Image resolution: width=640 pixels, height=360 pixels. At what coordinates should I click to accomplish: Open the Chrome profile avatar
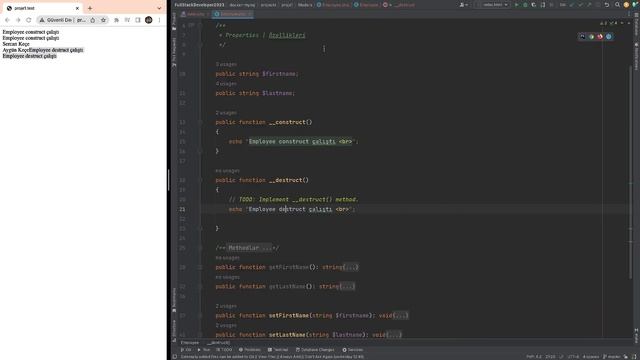(149, 20)
